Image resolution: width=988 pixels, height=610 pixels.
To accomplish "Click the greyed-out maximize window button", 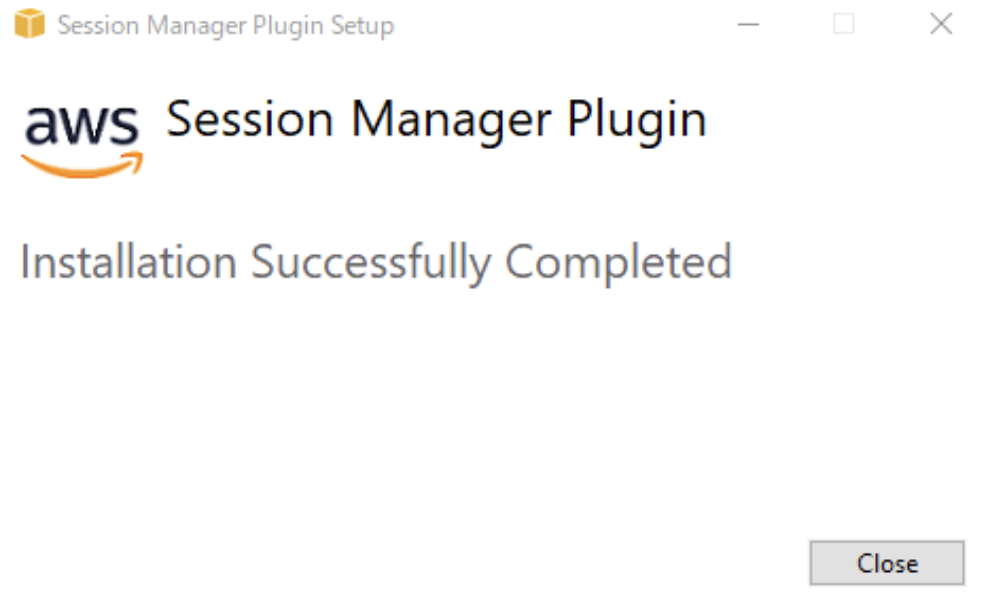I will [x=844, y=24].
